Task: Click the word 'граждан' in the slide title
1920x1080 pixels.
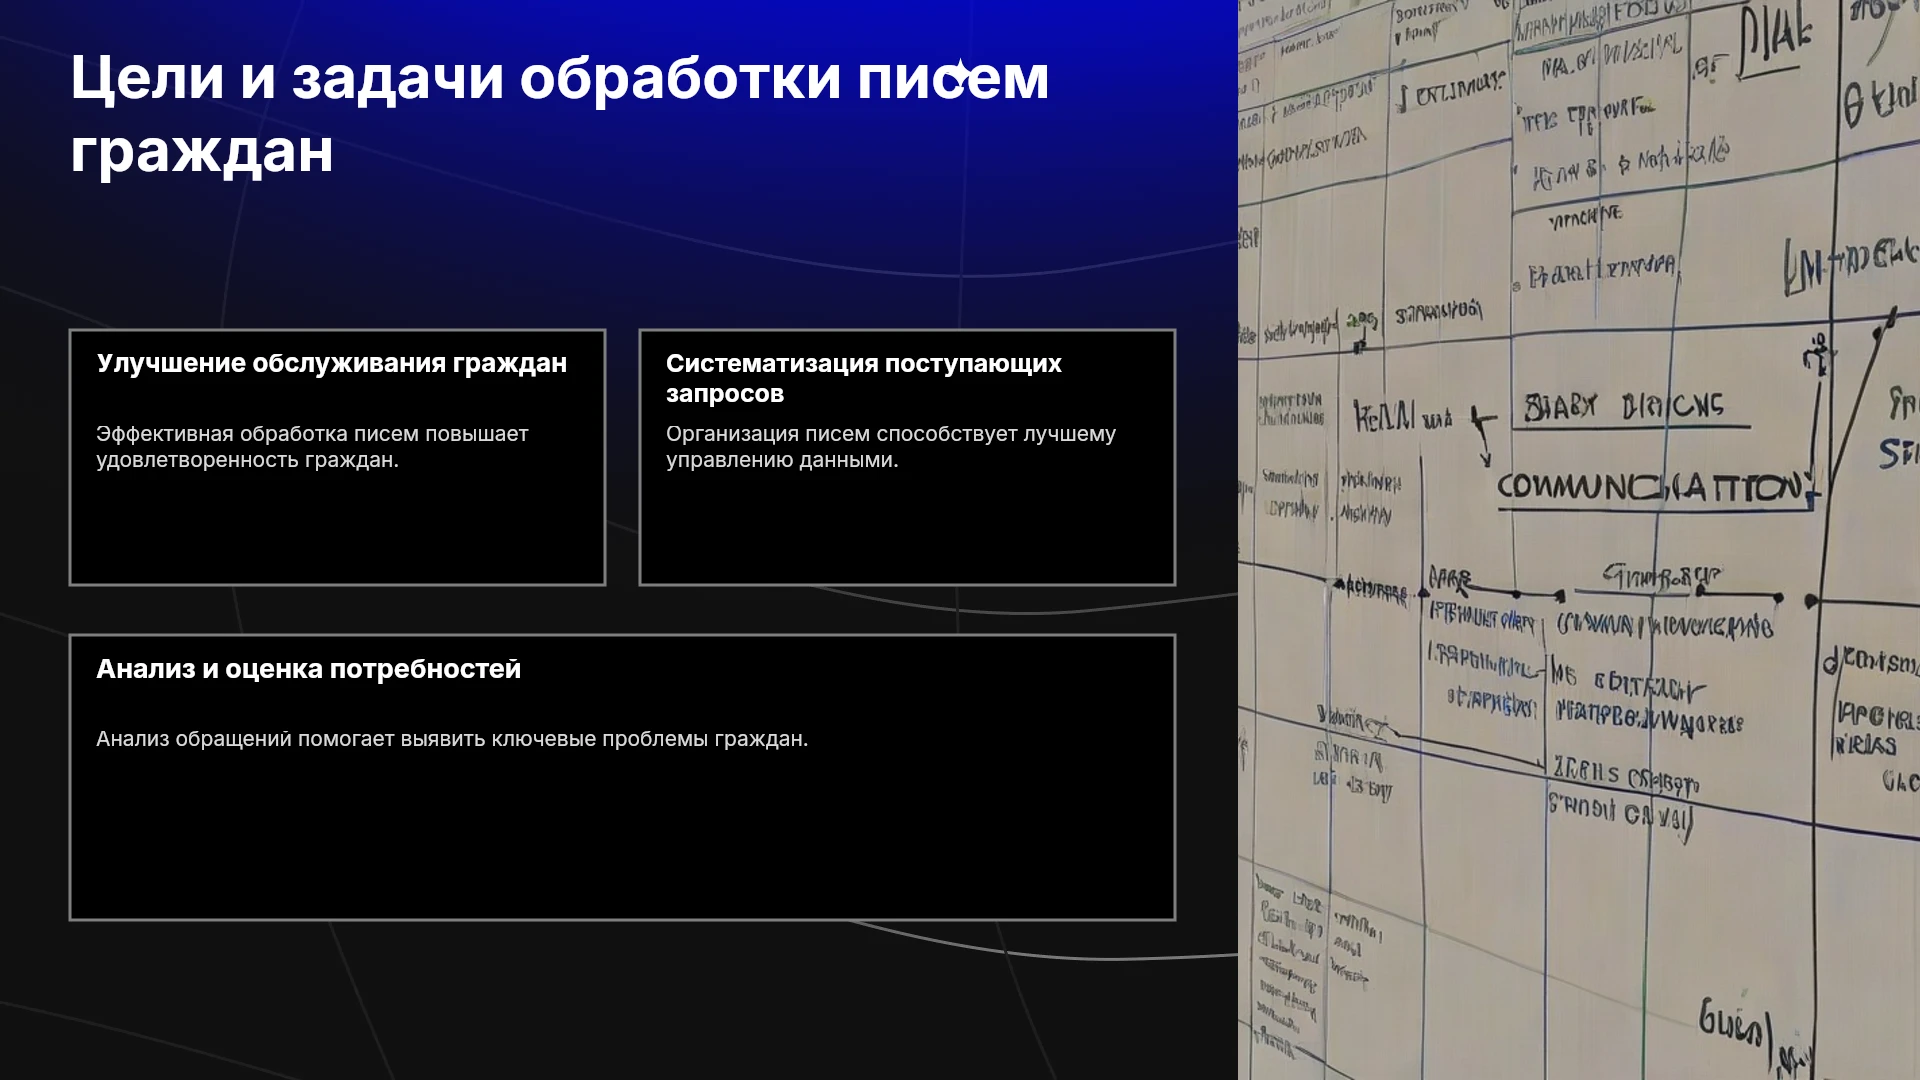Action: [202, 152]
